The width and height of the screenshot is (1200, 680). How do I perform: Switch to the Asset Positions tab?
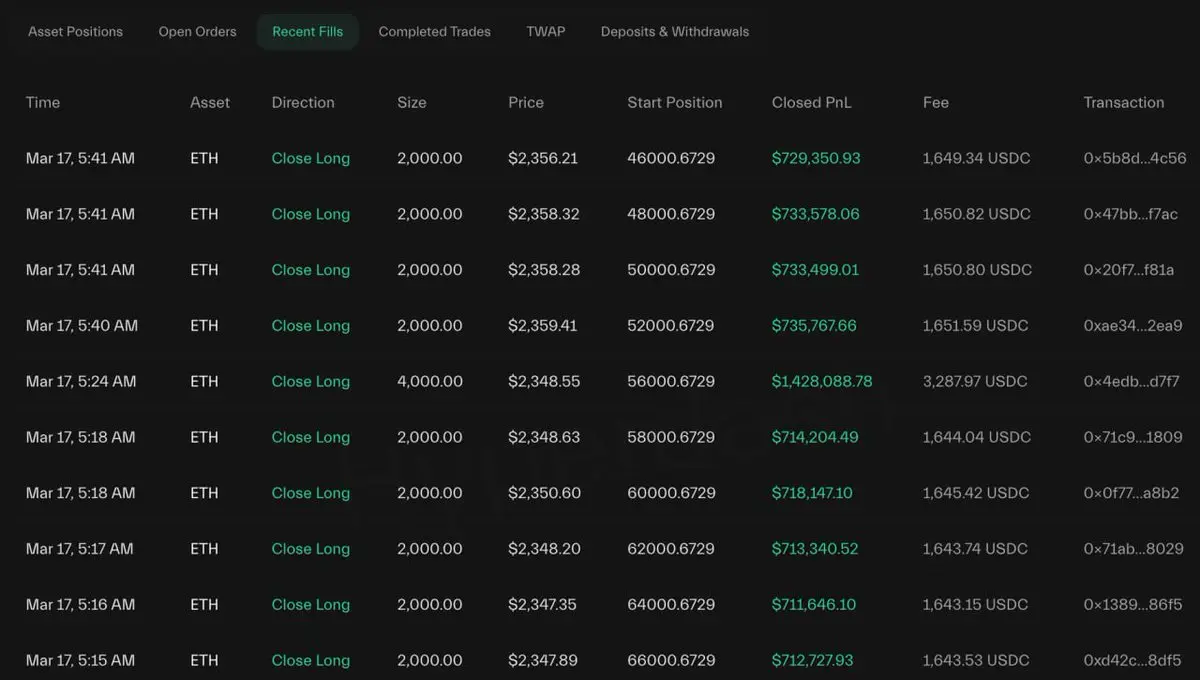(x=75, y=31)
